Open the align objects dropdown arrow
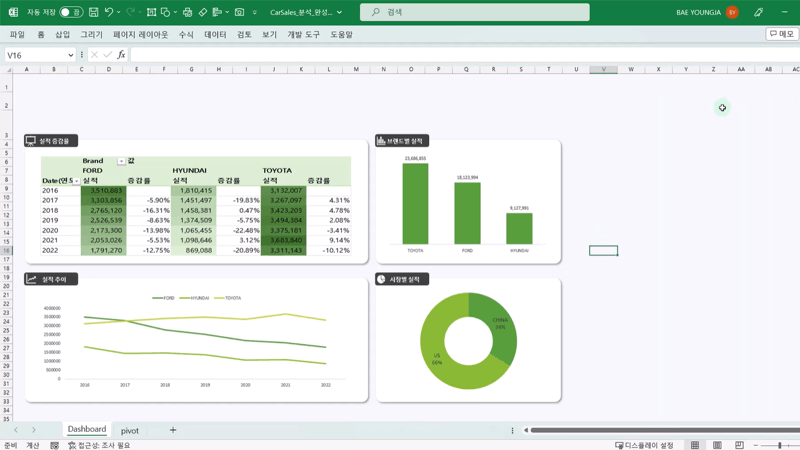This screenshot has height=450, width=800. (227, 12)
